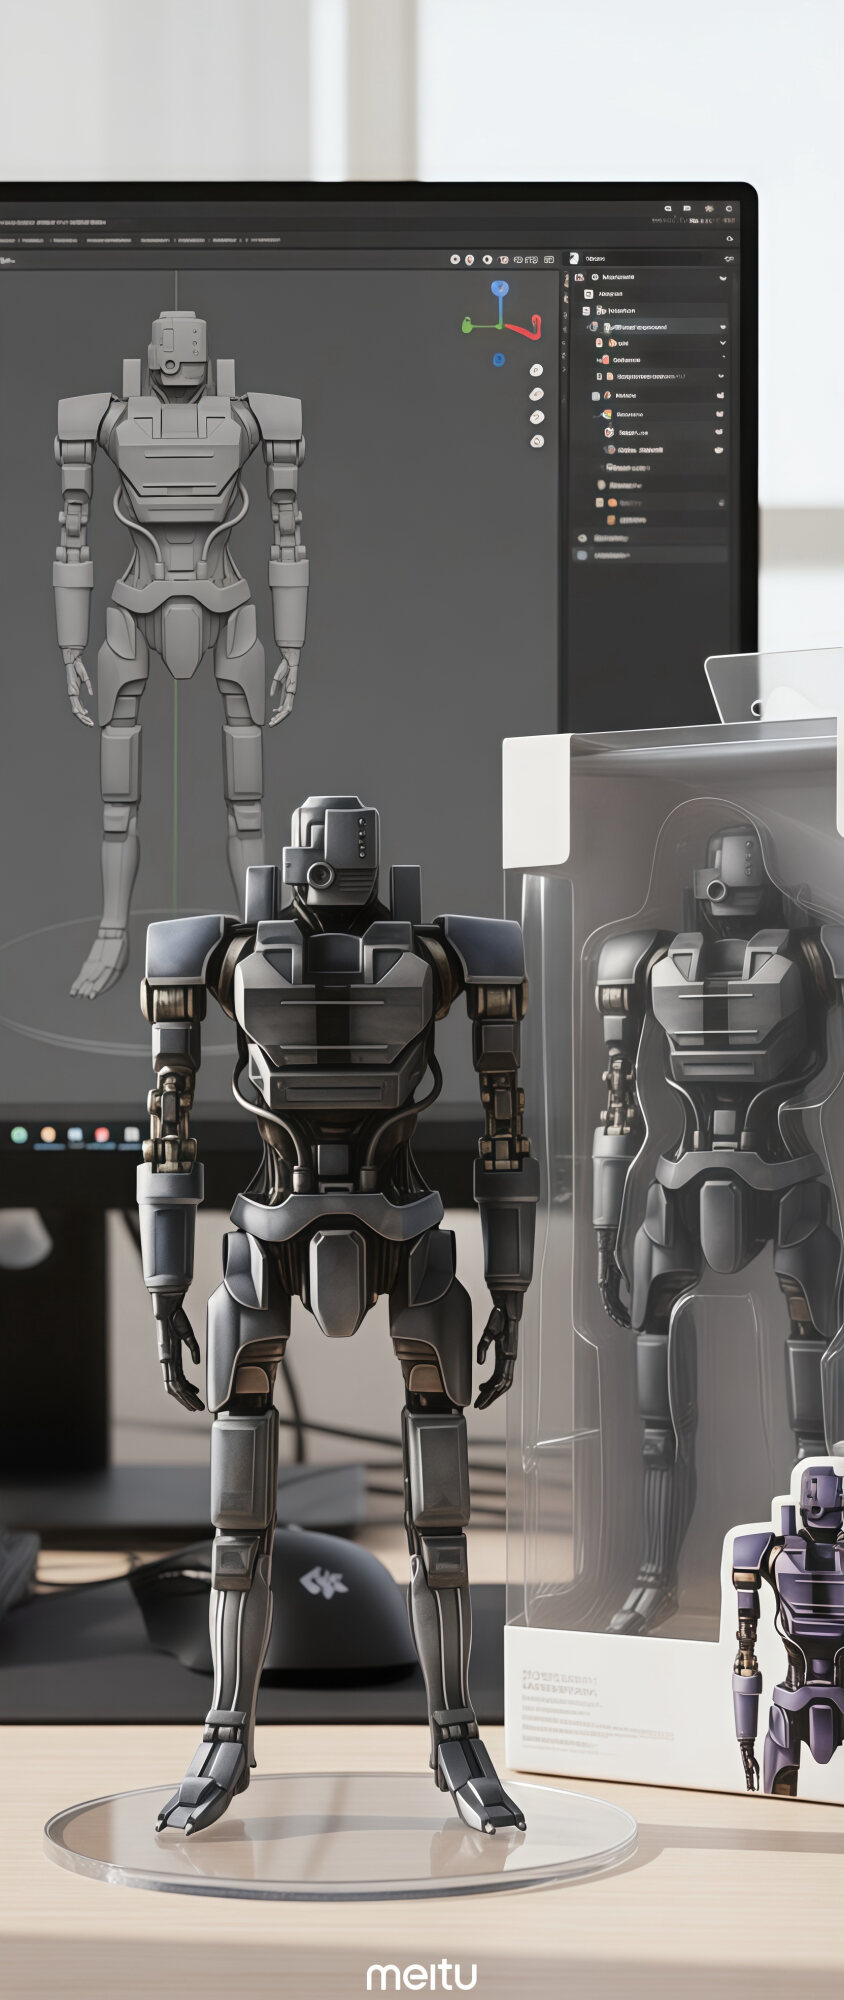
Task: Click the top round viewport navigation button
Action: click(536, 371)
